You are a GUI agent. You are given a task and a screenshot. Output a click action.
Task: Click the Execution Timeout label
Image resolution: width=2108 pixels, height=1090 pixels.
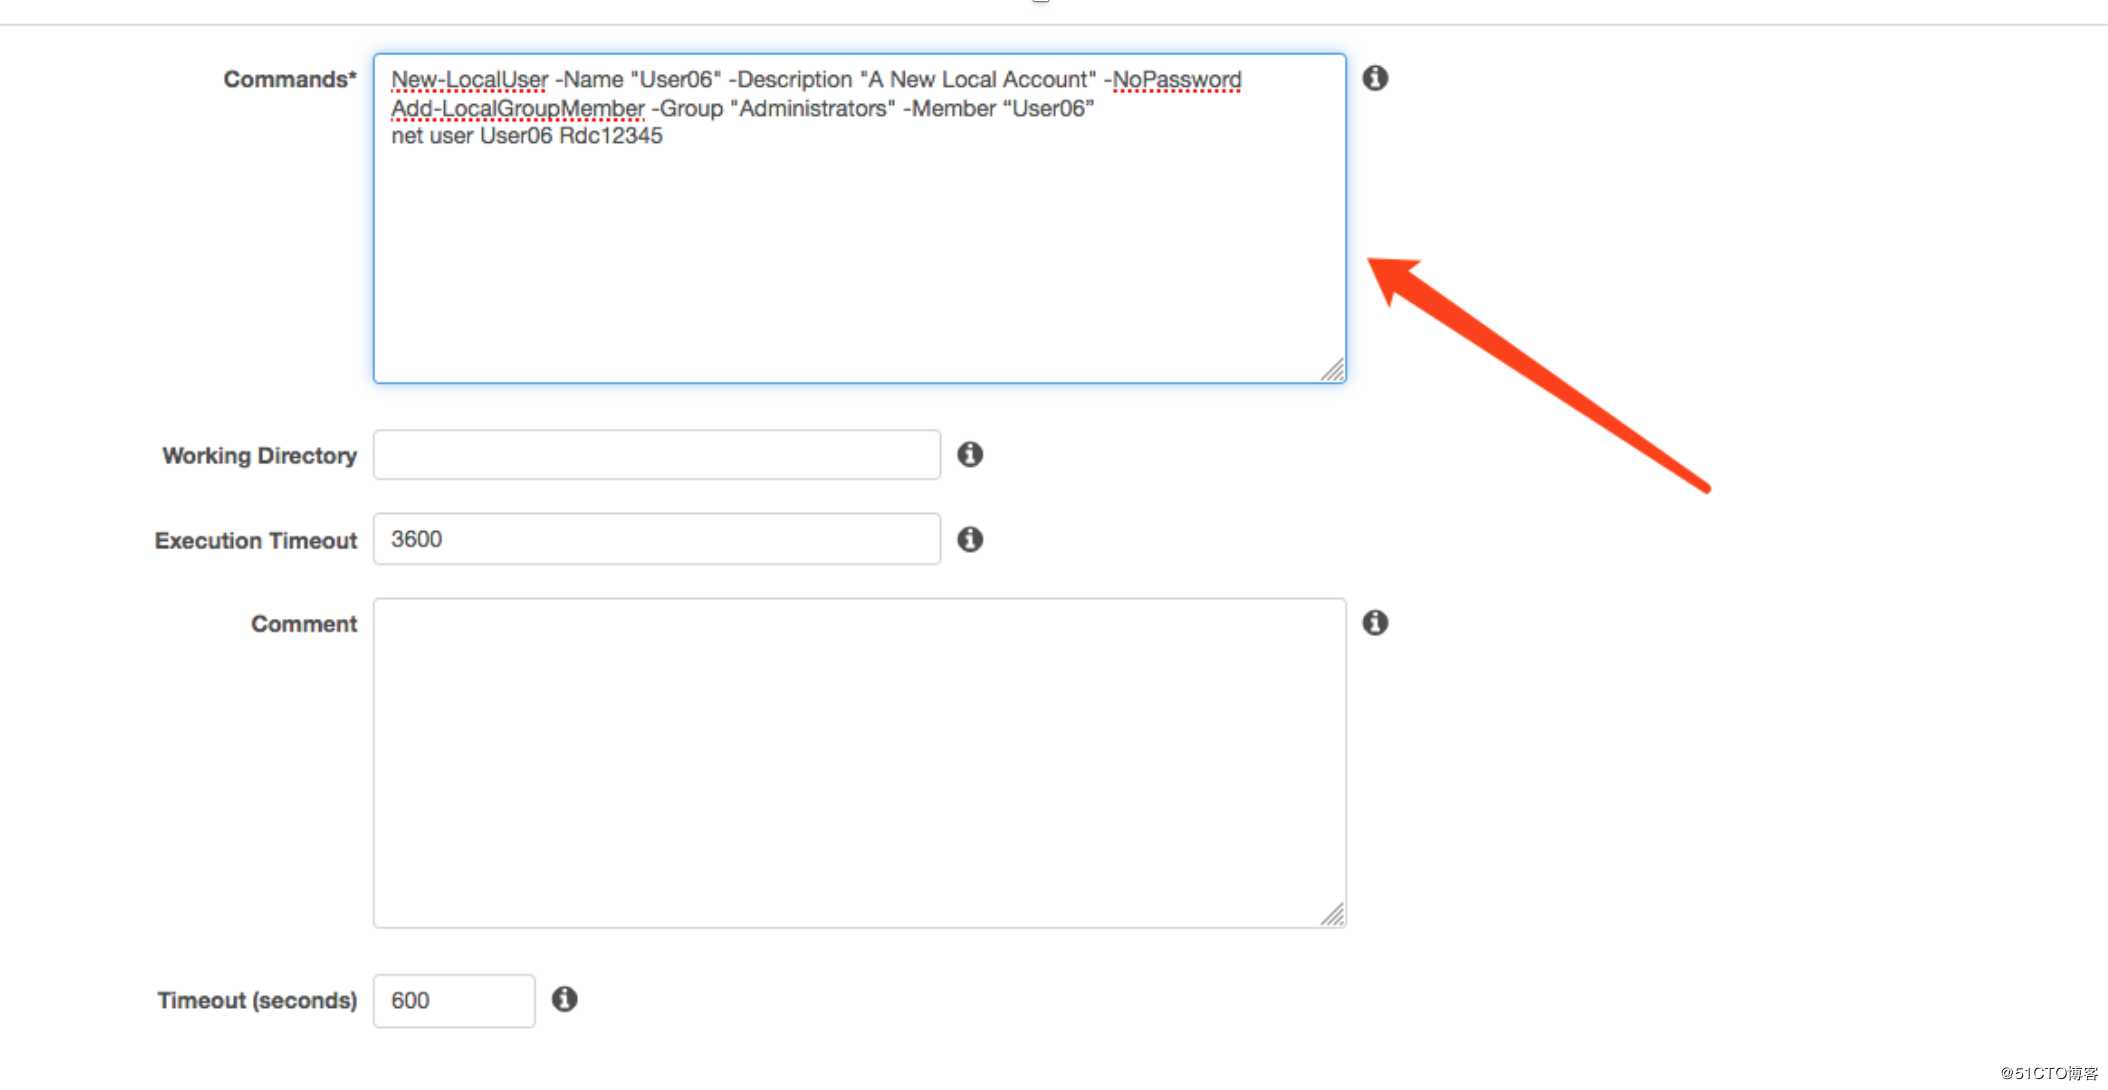pyautogui.click(x=256, y=541)
